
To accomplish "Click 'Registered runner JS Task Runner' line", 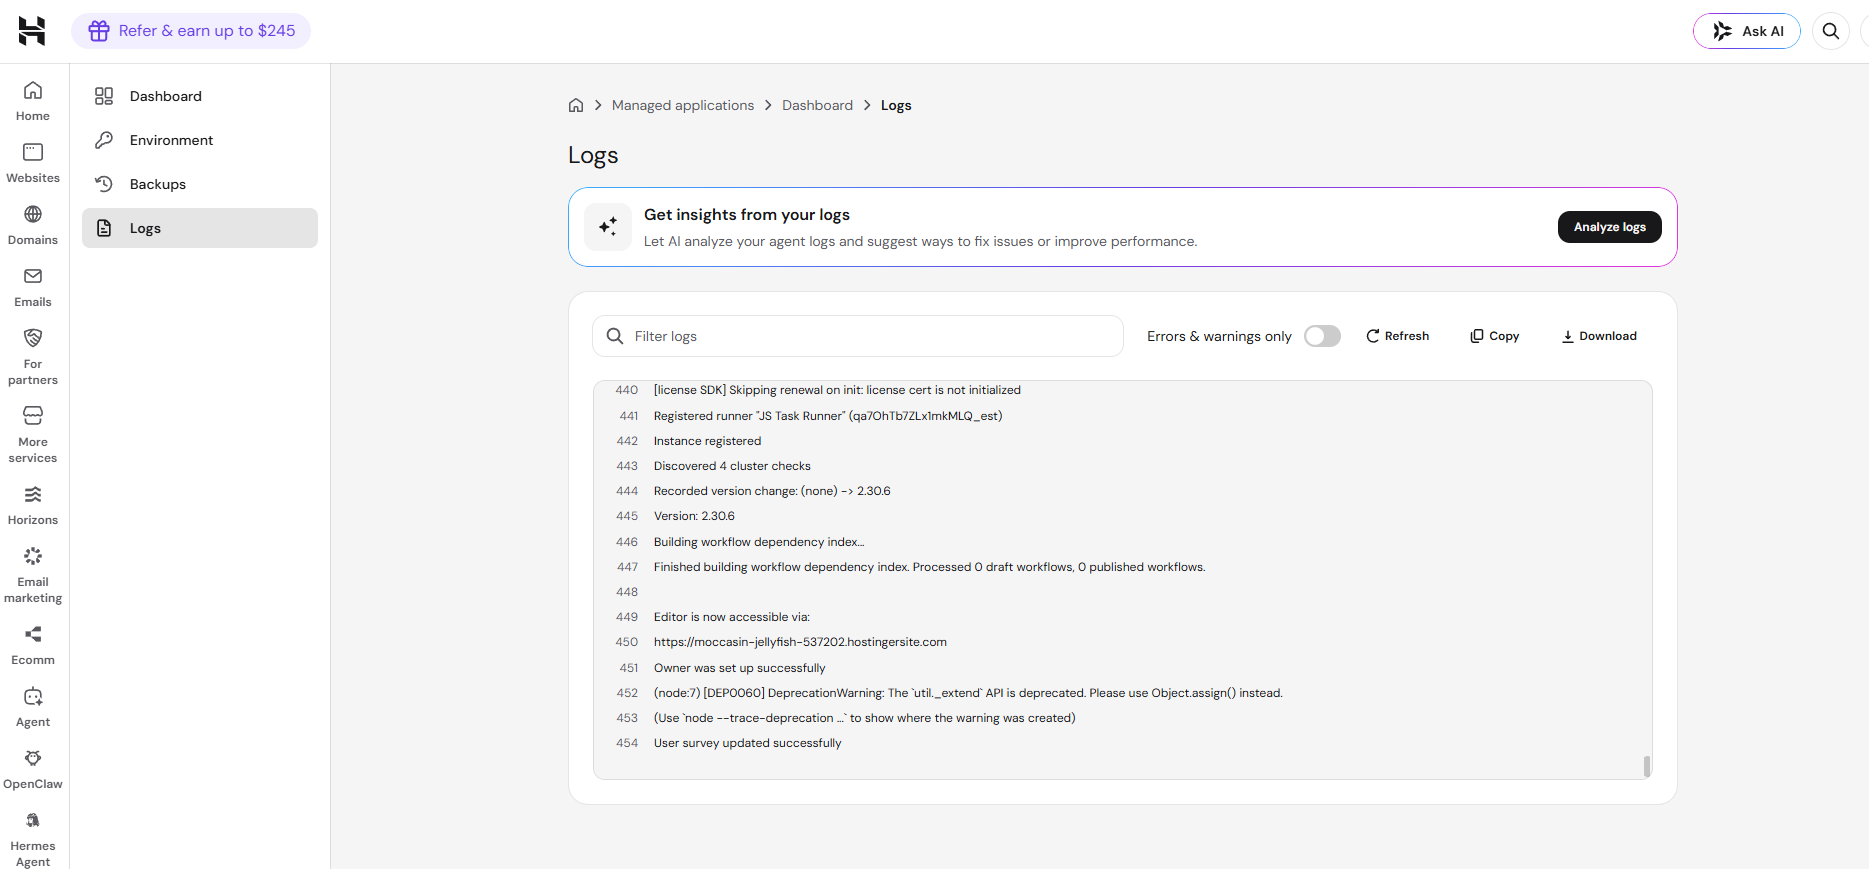I will (x=828, y=416).
